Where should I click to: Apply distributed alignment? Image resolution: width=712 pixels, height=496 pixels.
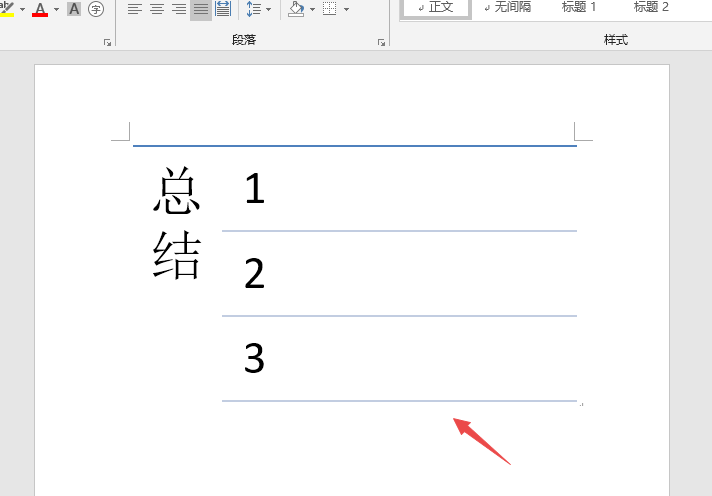pyautogui.click(x=223, y=9)
